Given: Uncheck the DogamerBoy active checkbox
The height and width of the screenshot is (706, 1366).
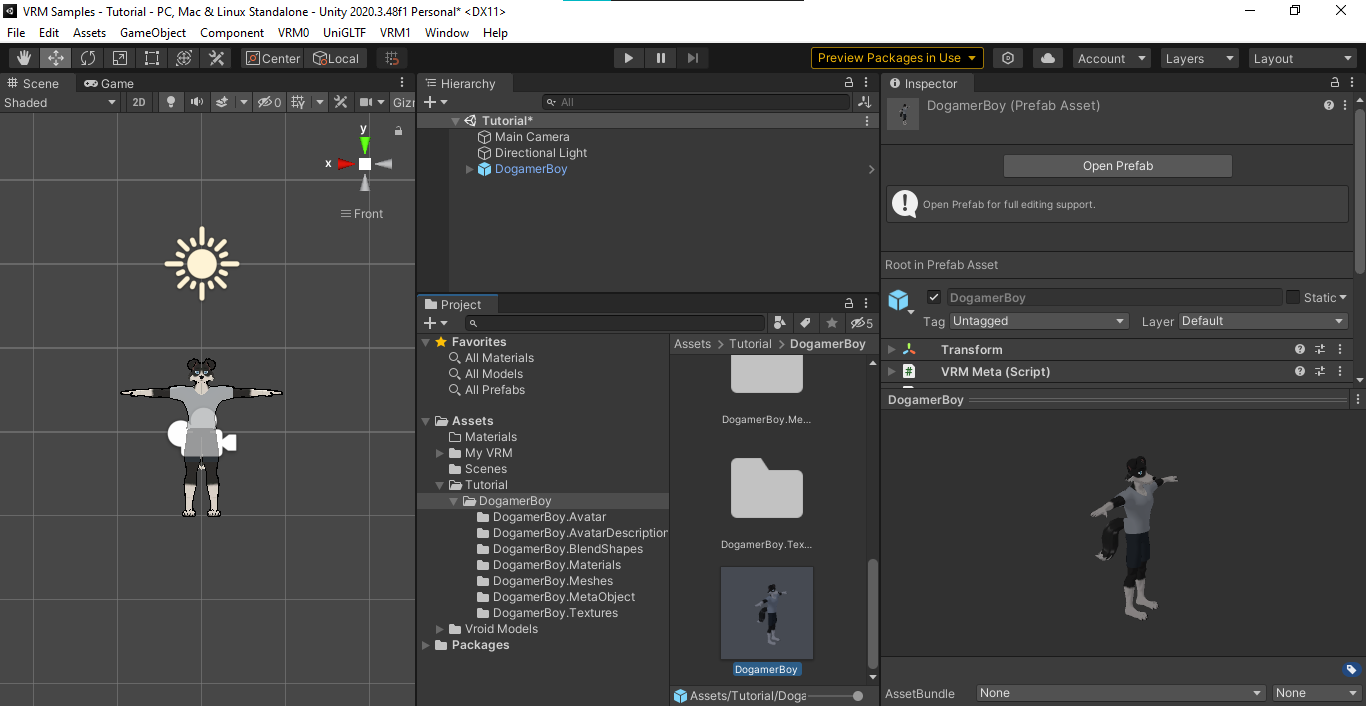Looking at the screenshot, I should [x=934, y=297].
